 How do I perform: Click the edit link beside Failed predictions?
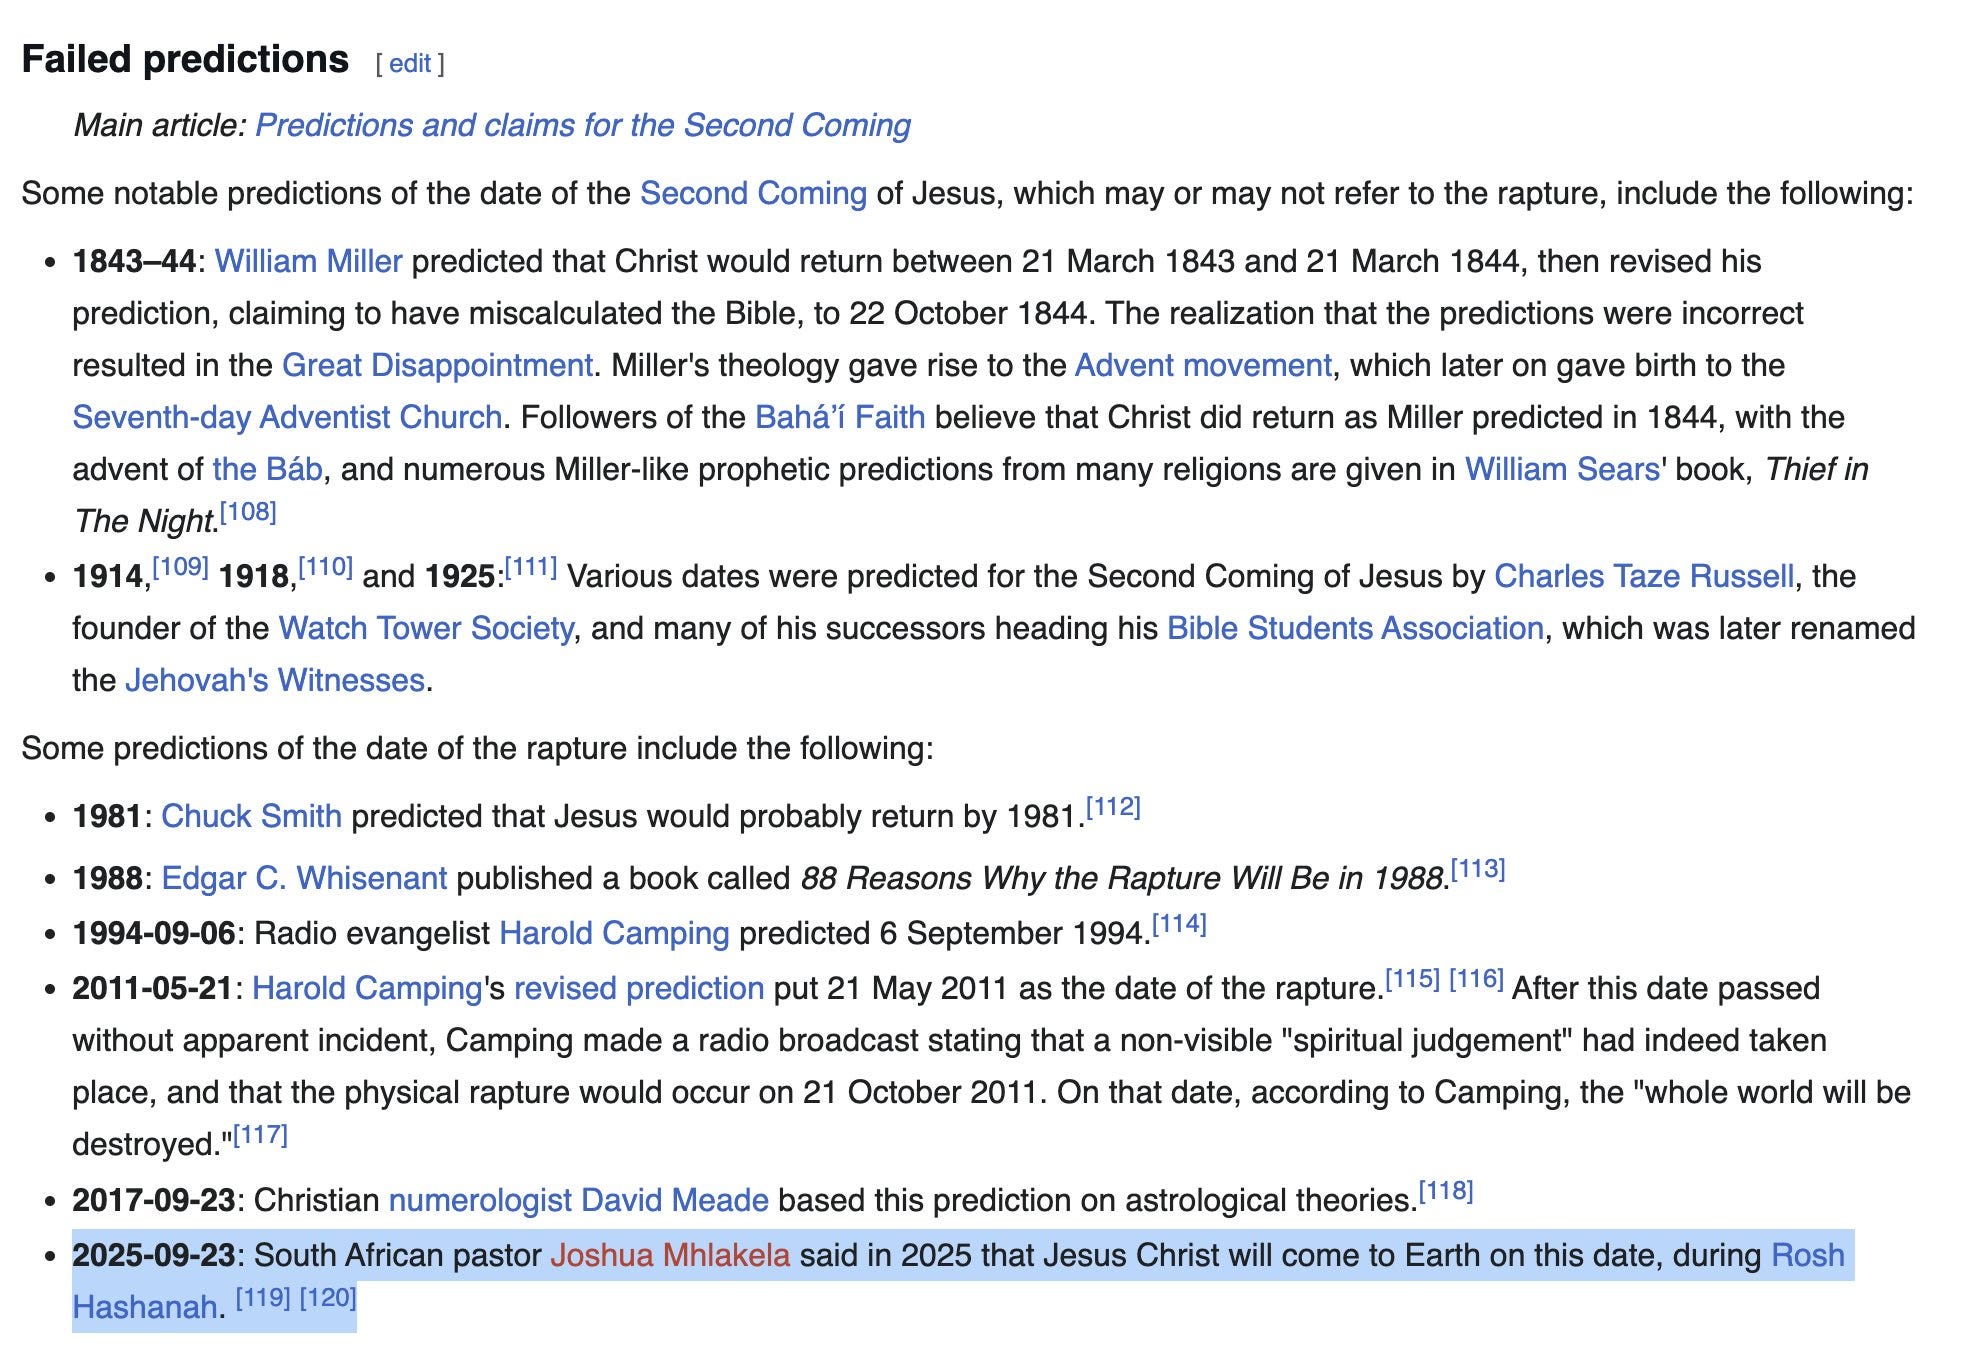409,64
